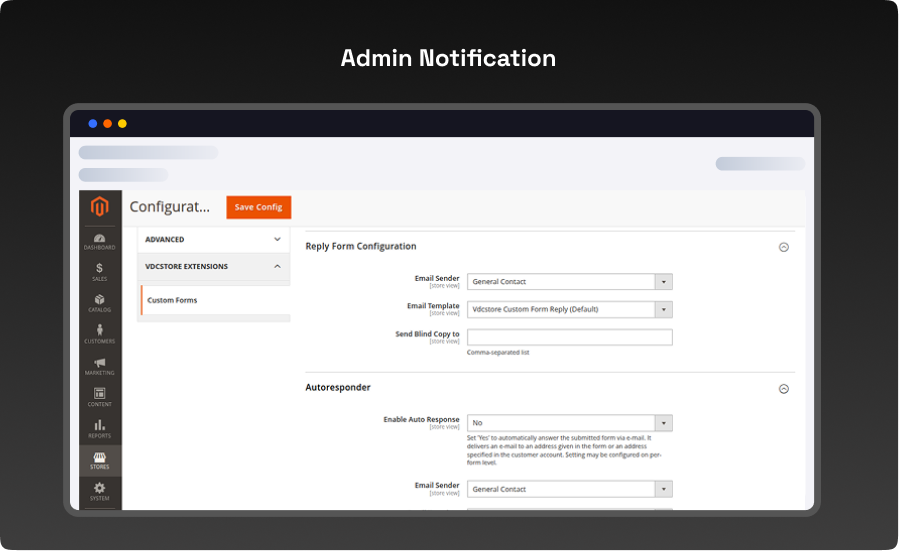Open the Customers person icon
This screenshot has width=899, height=551.
tap(99, 334)
